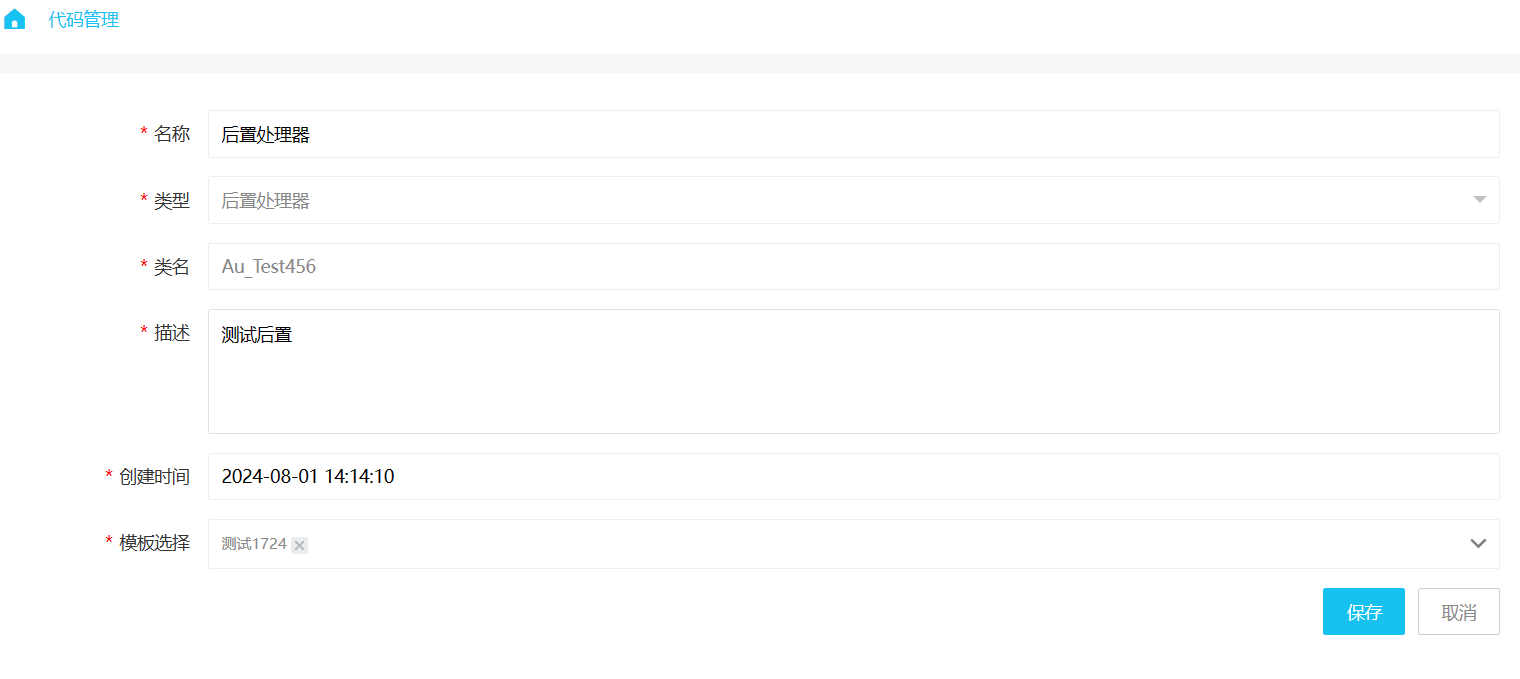This screenshot has height=679, width=1520.
Task: Click the 保存 button
Action: 1363,612
